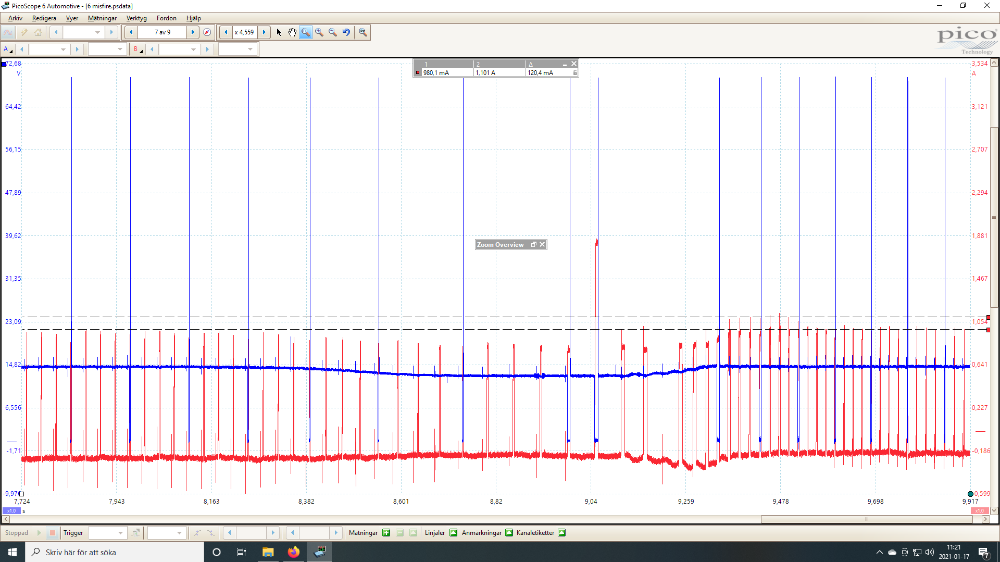1000x562 pixels.
Task: Toggle the Anmärkningar notes panel
Action: (x=508, y=533)
